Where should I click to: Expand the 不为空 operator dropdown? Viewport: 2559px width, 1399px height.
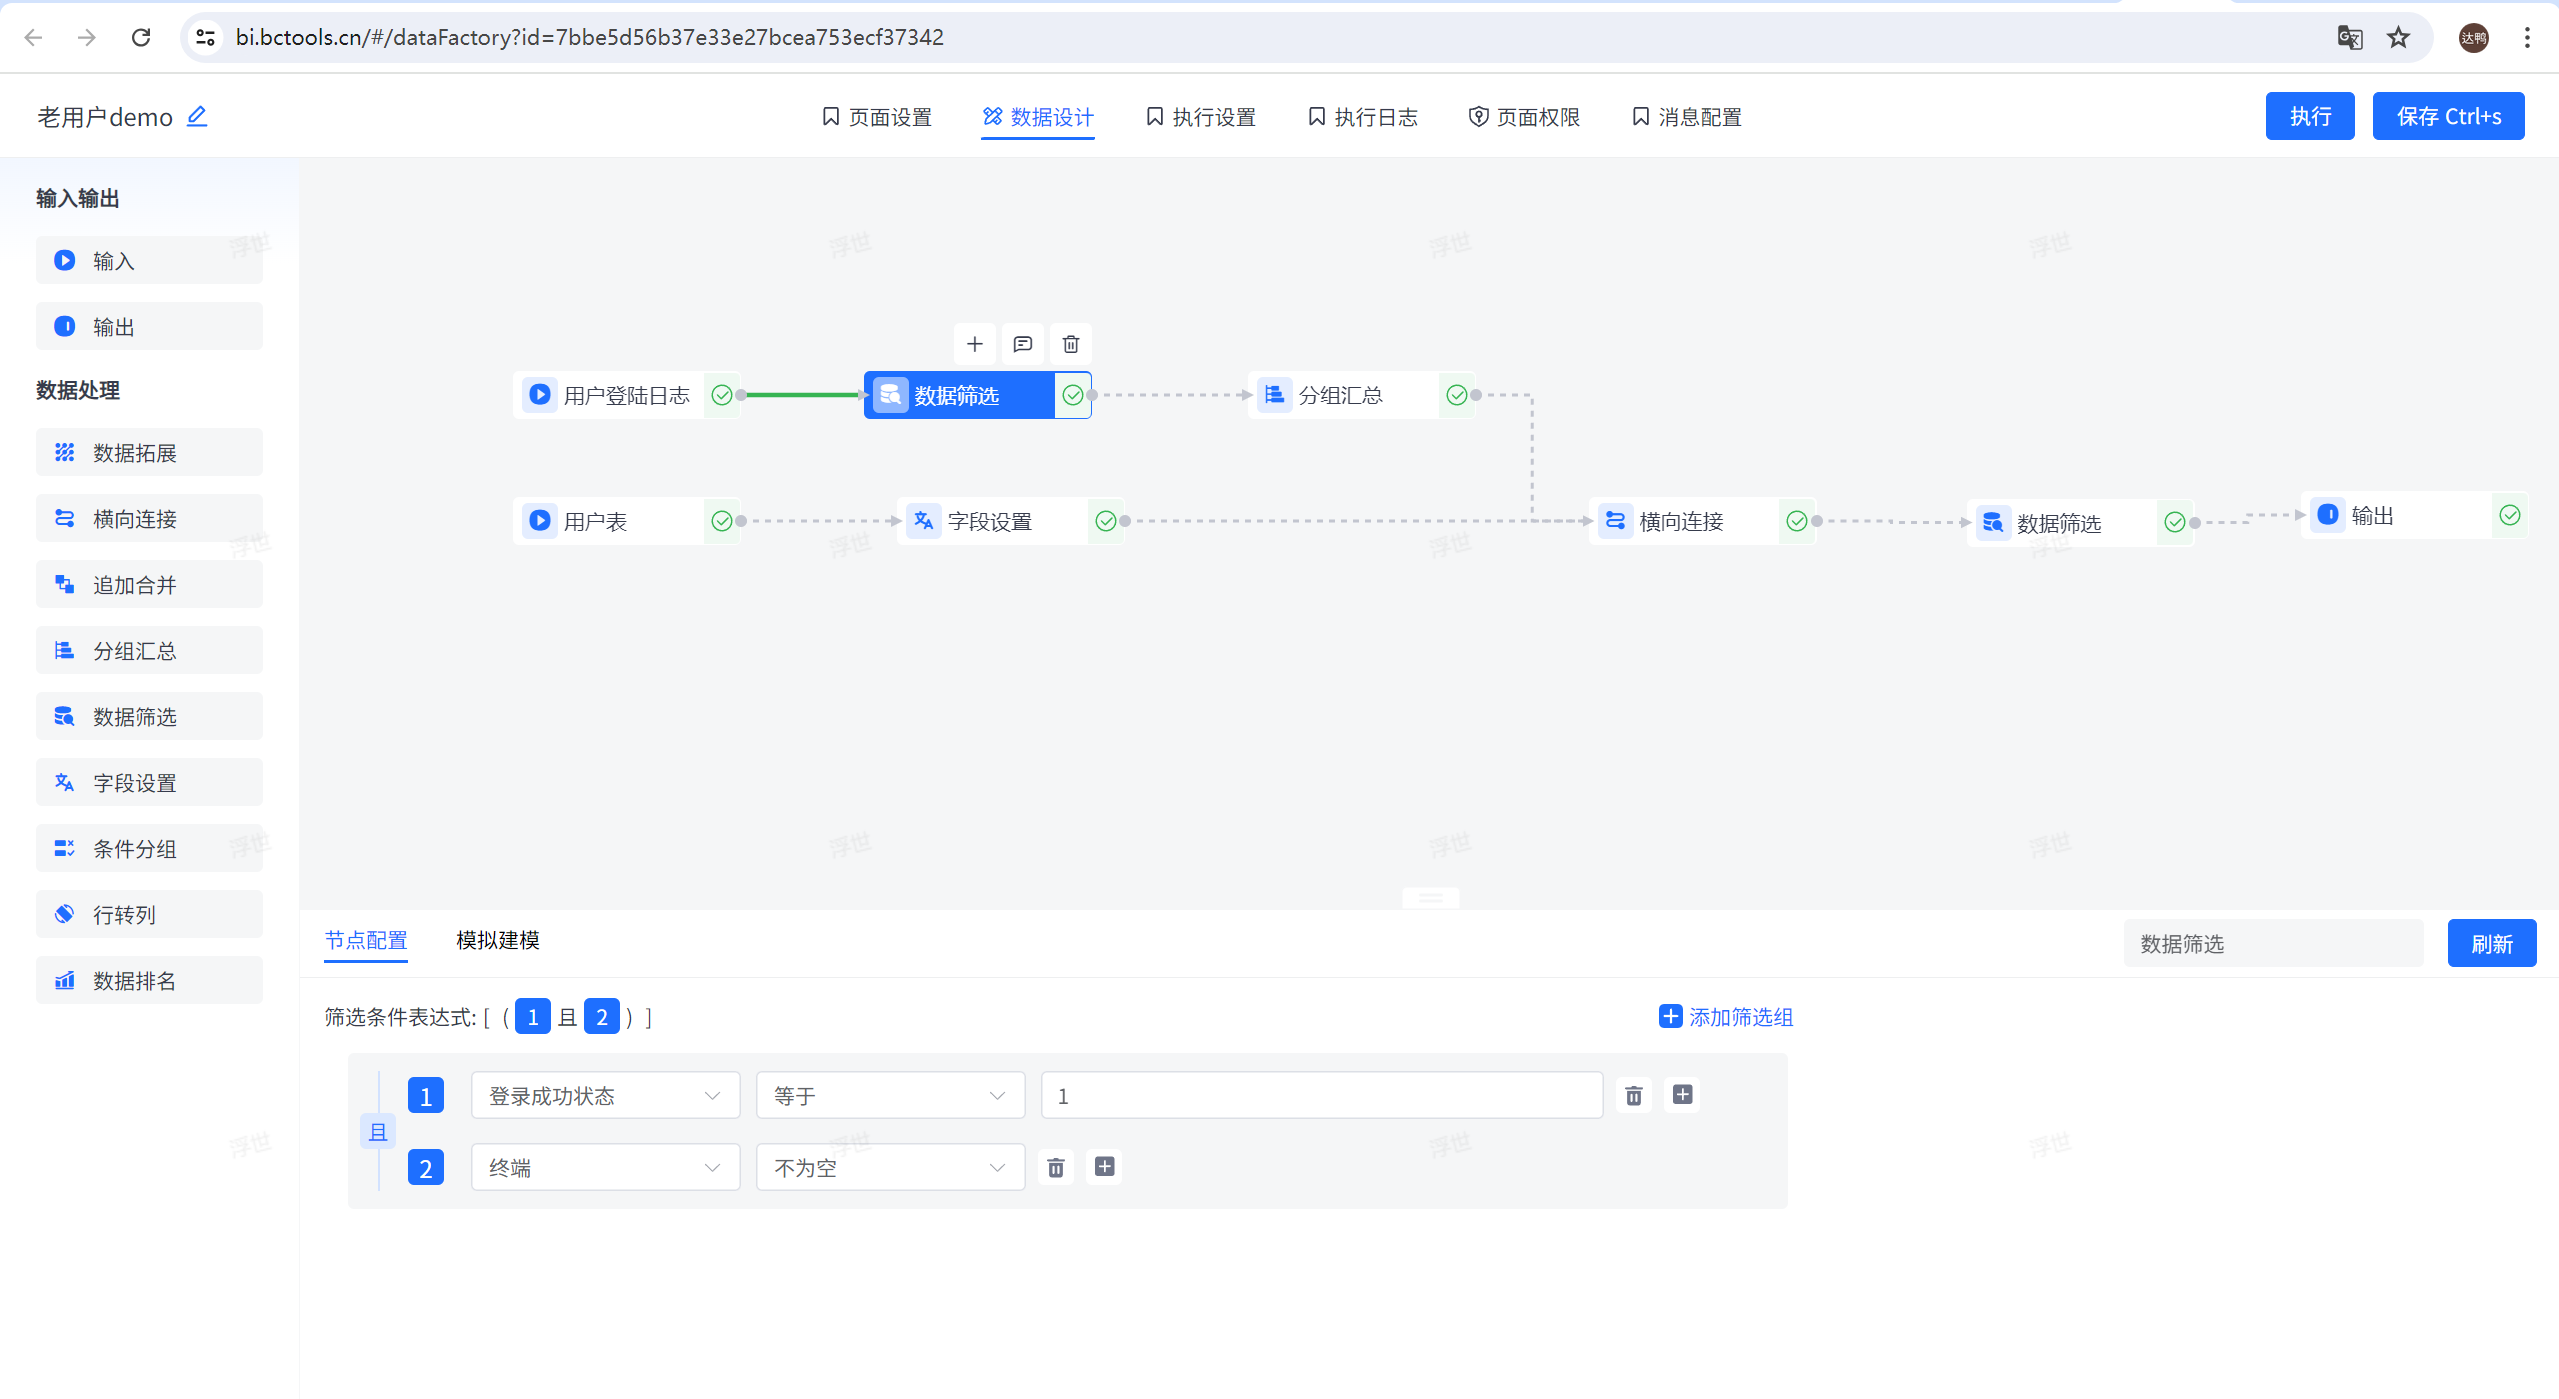click(889, 1167)
